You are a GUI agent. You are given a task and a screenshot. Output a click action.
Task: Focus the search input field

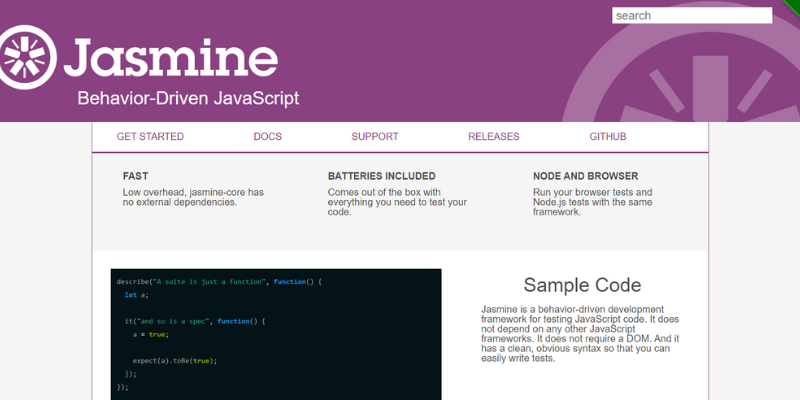[692, 15]
